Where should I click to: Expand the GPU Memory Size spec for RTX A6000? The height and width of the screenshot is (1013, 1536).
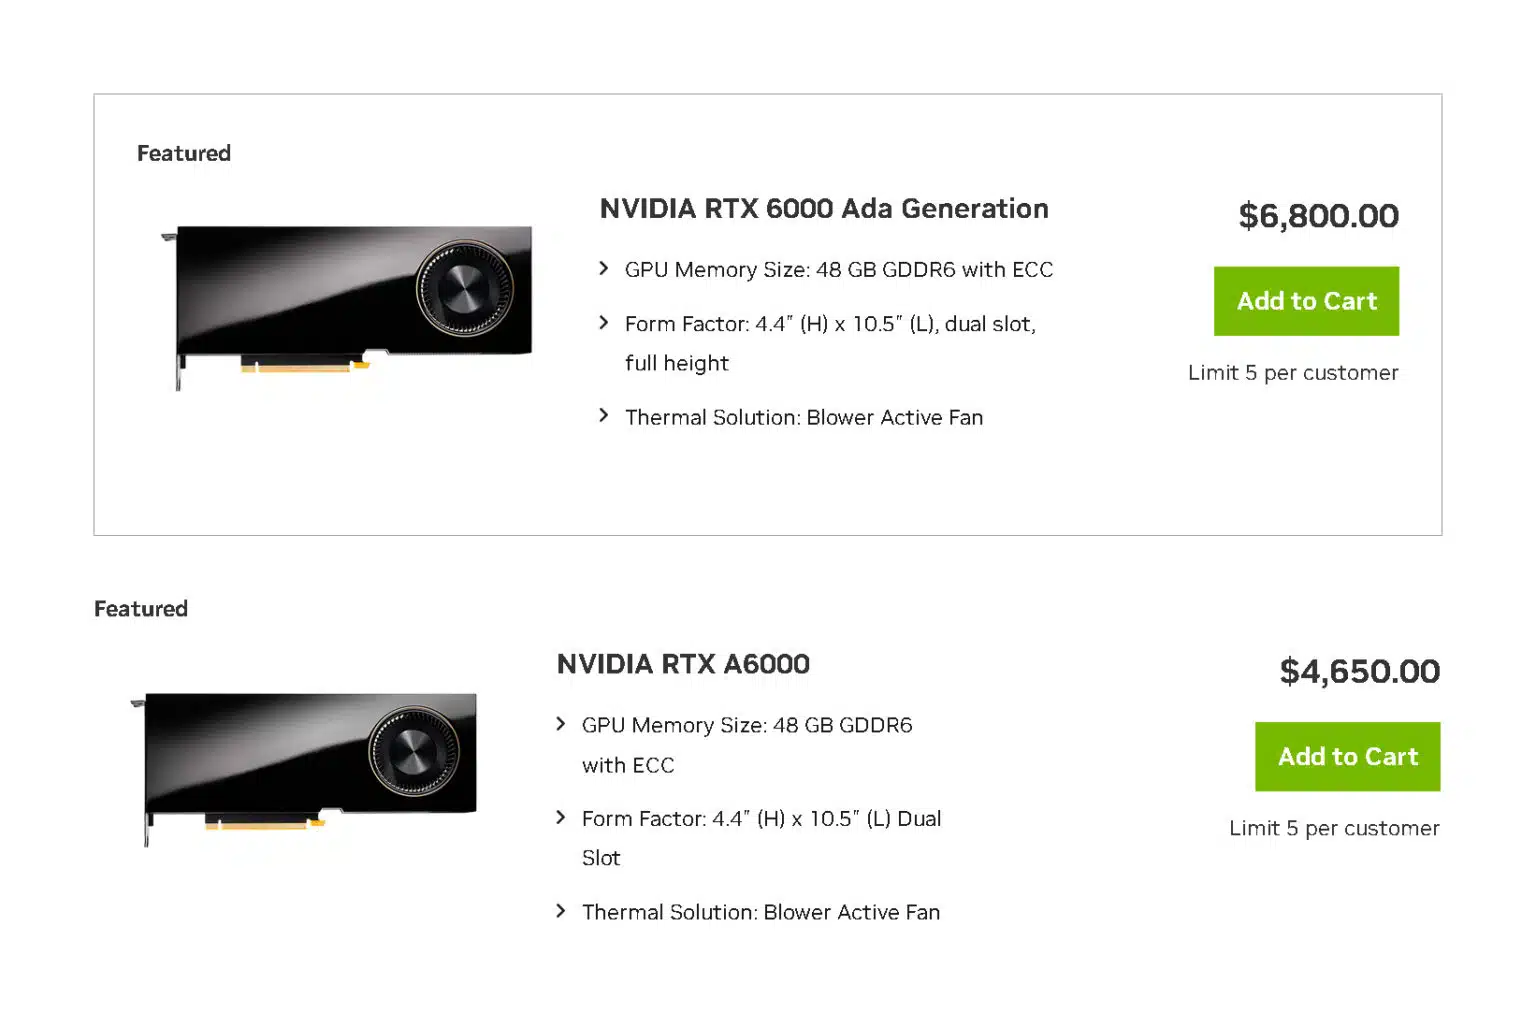(x=560, y=724)
